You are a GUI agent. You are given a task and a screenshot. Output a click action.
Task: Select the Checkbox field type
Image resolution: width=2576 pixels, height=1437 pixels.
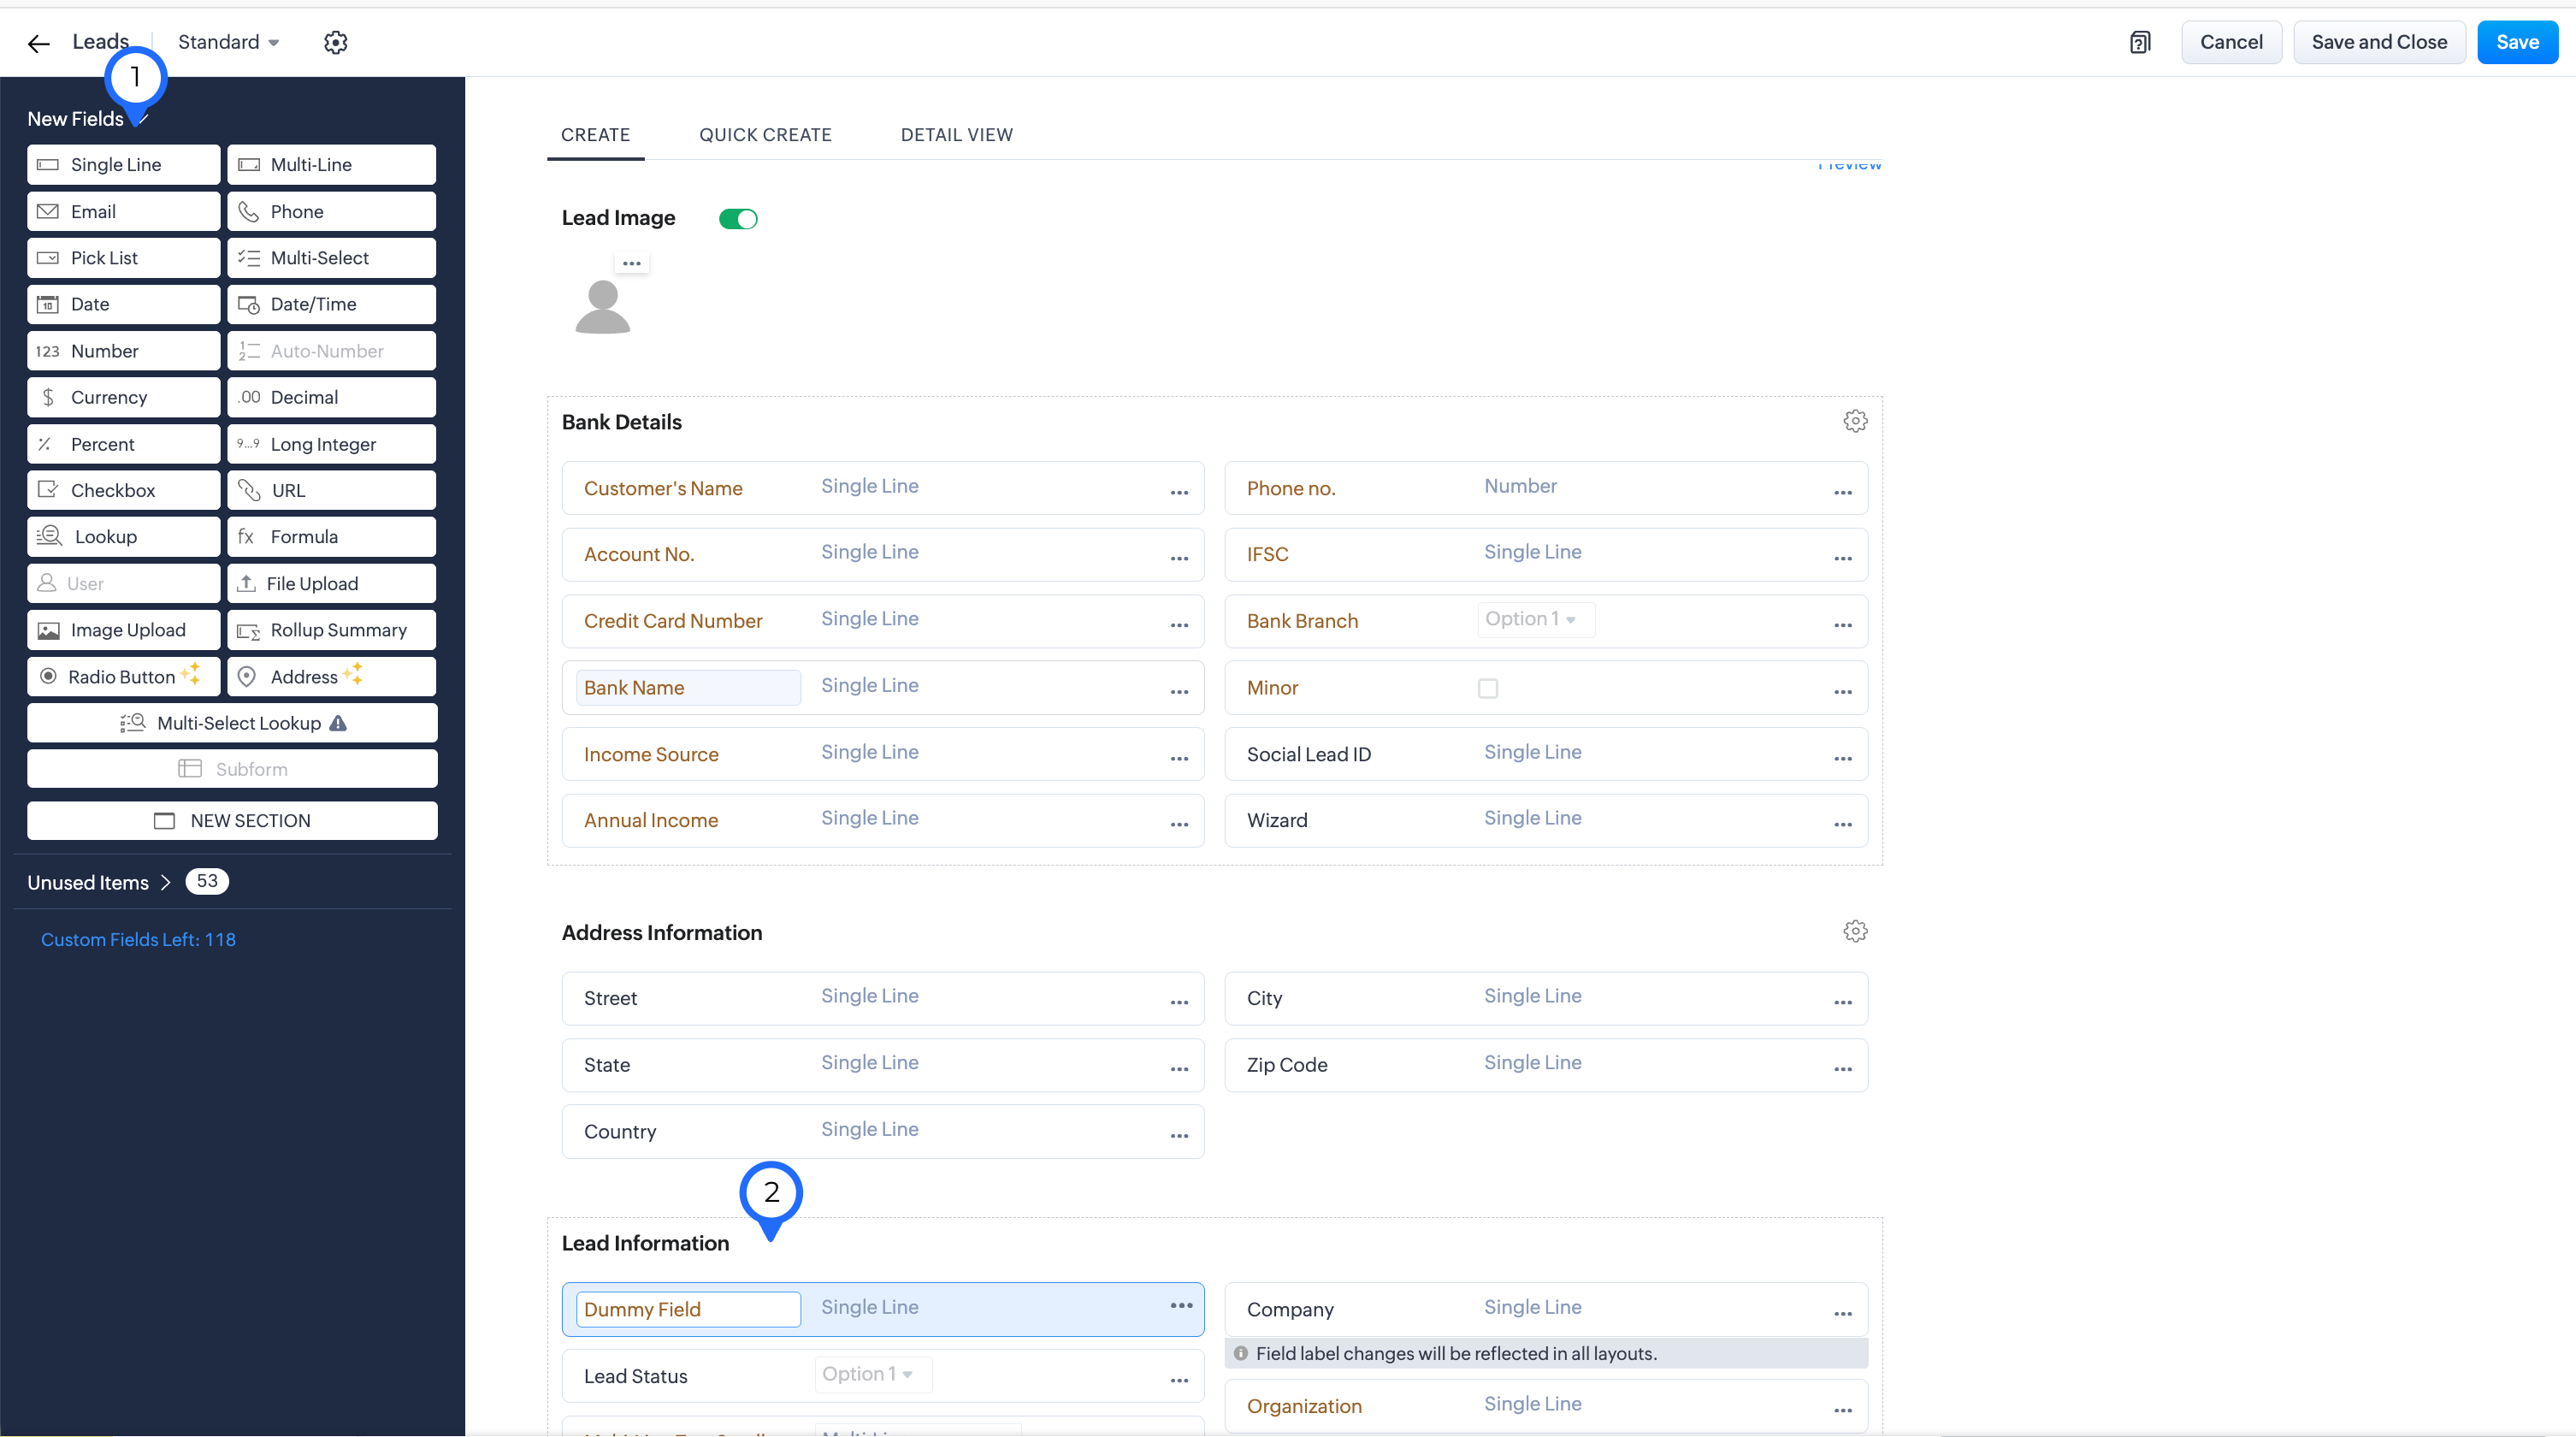124,490
